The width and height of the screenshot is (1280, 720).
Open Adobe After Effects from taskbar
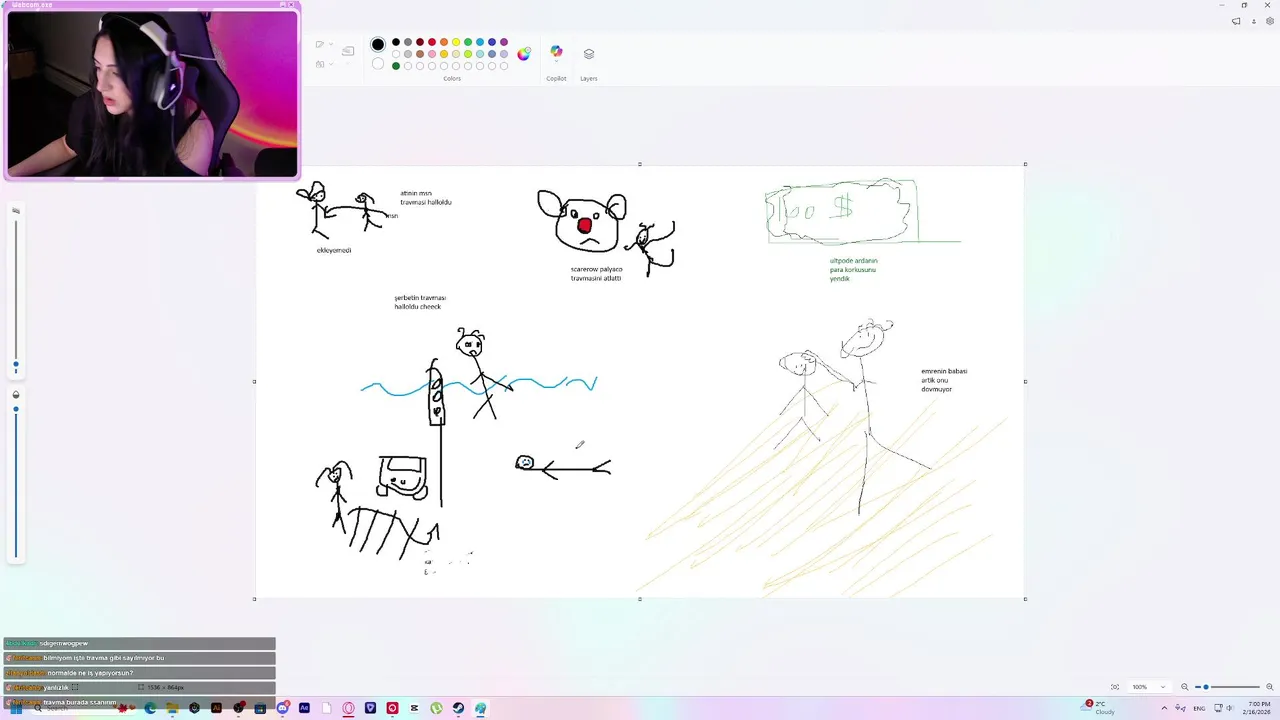(304, 708)
